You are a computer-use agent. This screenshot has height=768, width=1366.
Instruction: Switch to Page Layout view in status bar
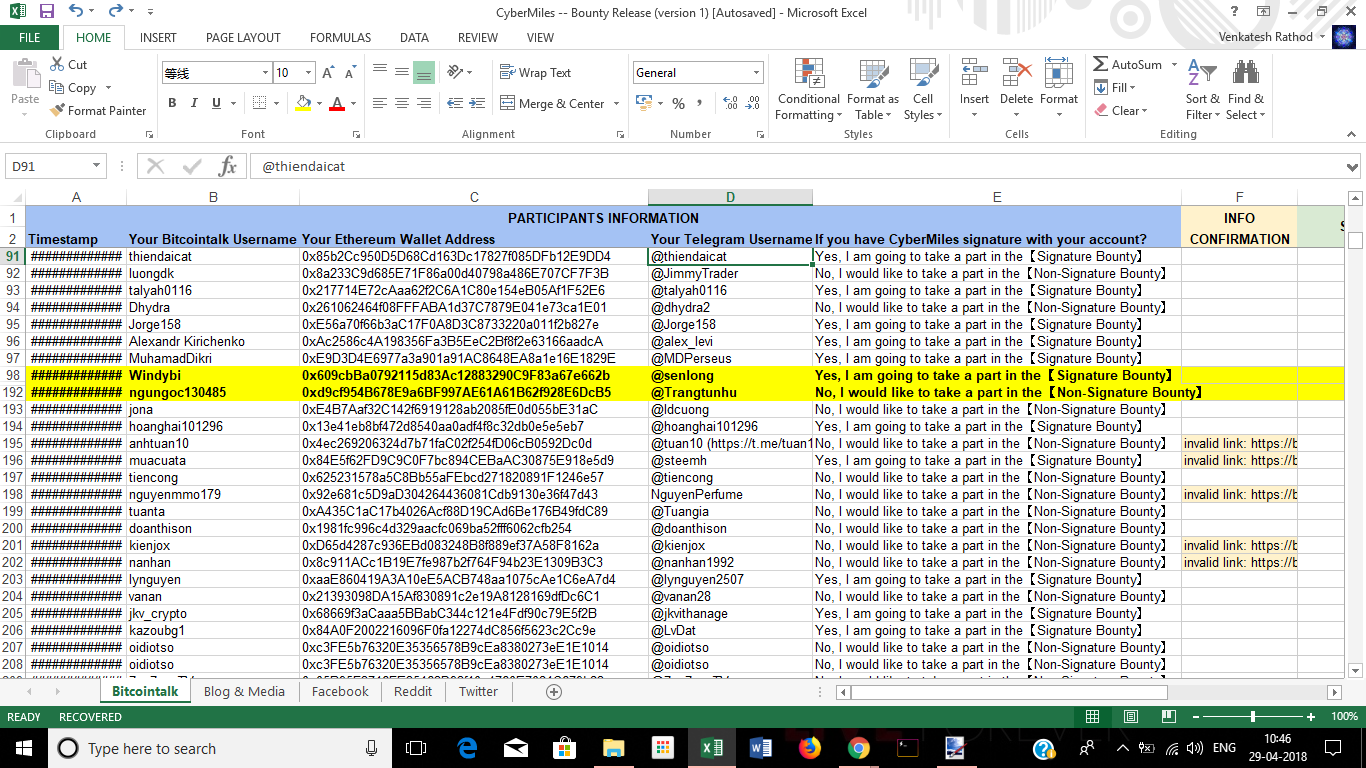1130,717
